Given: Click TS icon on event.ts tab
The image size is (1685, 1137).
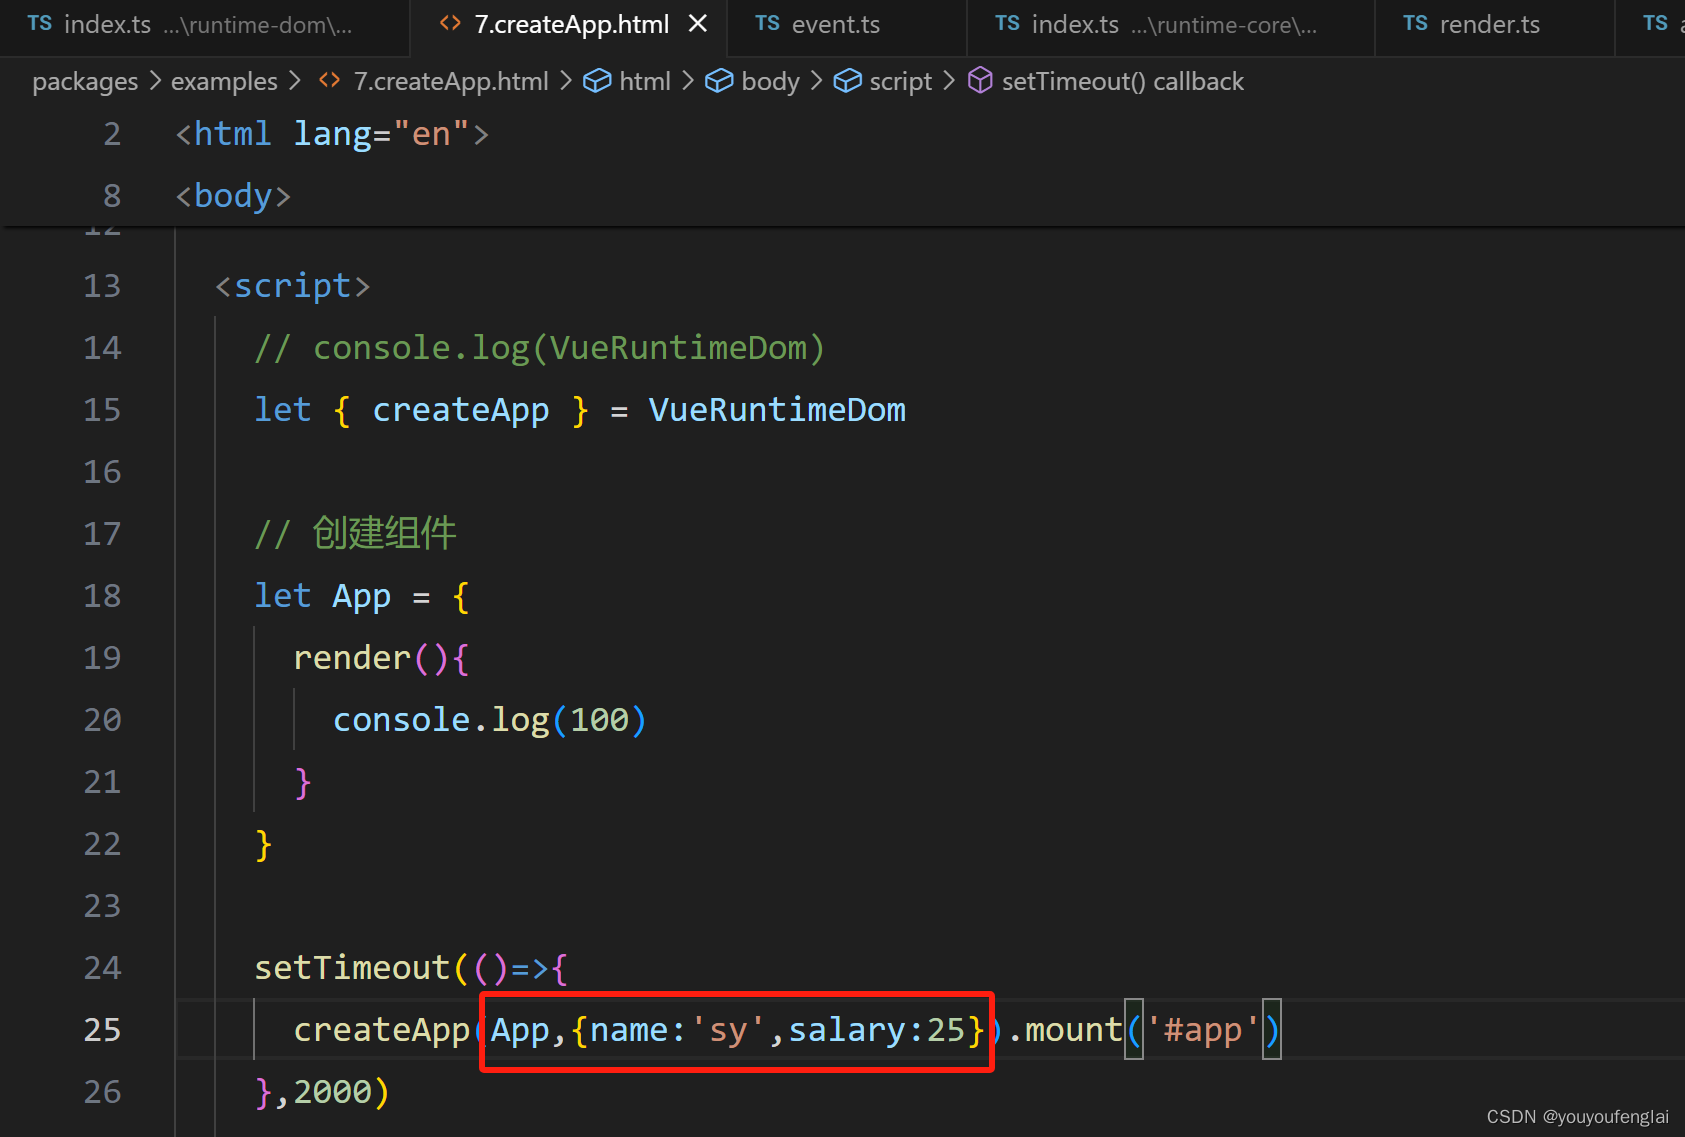Looking at the screenshot, I should coord(767,23).
